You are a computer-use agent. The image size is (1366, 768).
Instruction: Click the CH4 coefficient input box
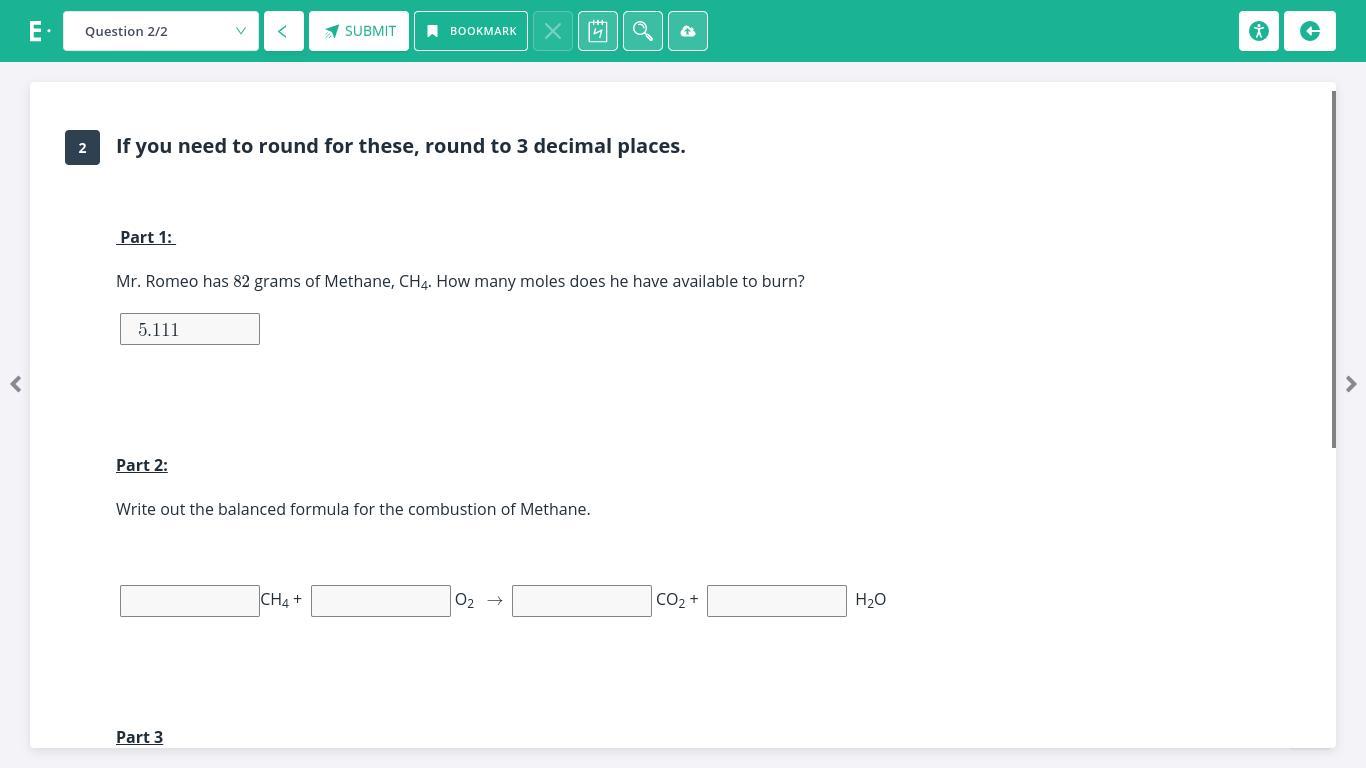pos(190,601)
